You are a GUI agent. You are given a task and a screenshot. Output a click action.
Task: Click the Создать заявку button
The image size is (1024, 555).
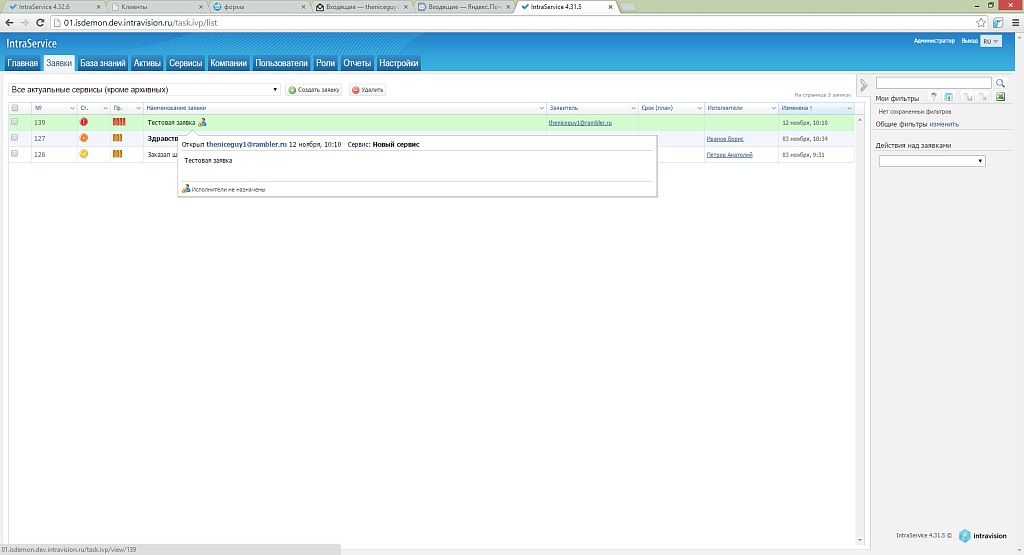point(314,90)
